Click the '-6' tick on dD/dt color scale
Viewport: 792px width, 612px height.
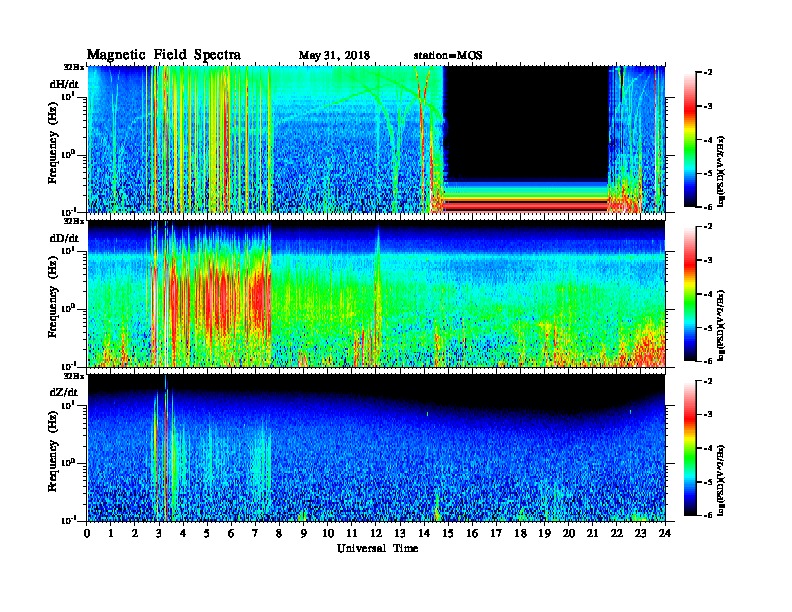pyautogui.click(x=708, y=361)
